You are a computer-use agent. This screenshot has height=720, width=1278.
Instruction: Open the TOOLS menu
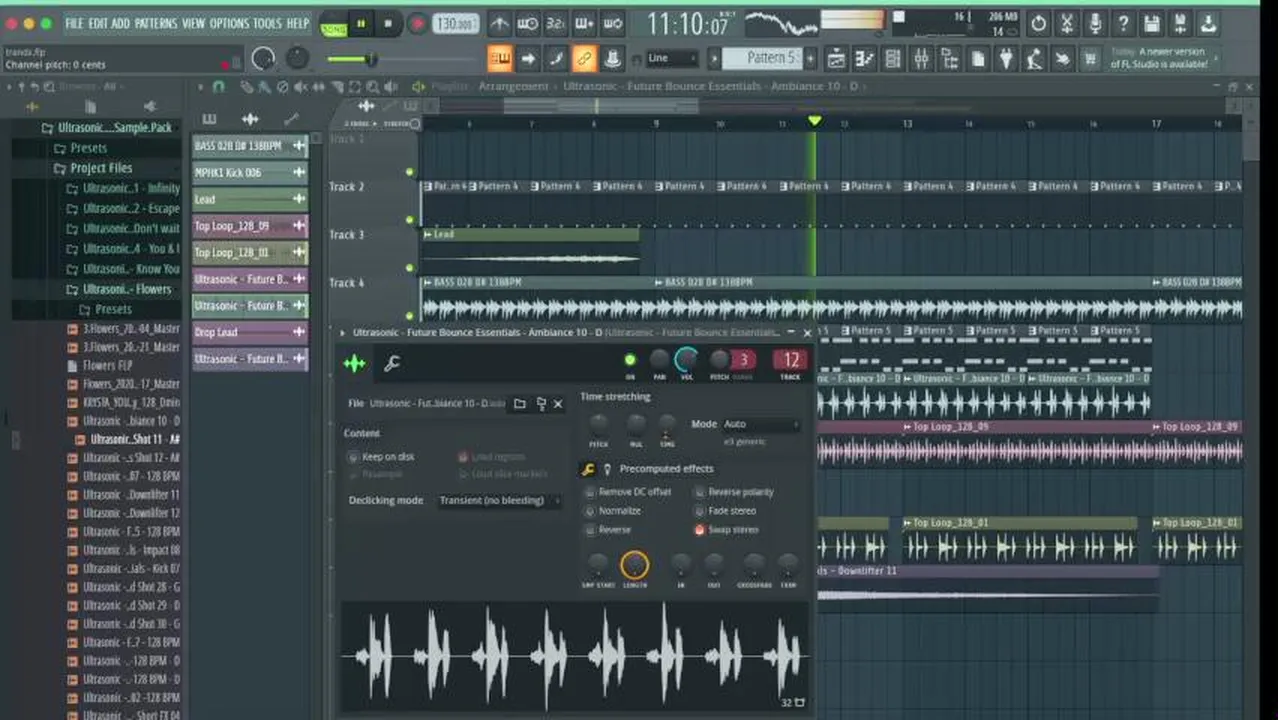[267, 23]
